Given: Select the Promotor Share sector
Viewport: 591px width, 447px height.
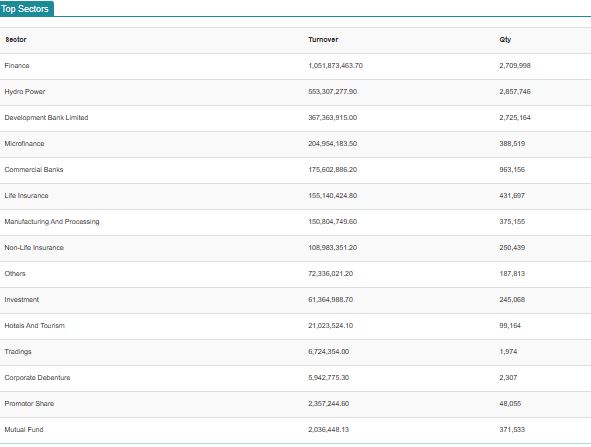Looking at the screenshot, I should pyautogui.click(x=29, y=404).
